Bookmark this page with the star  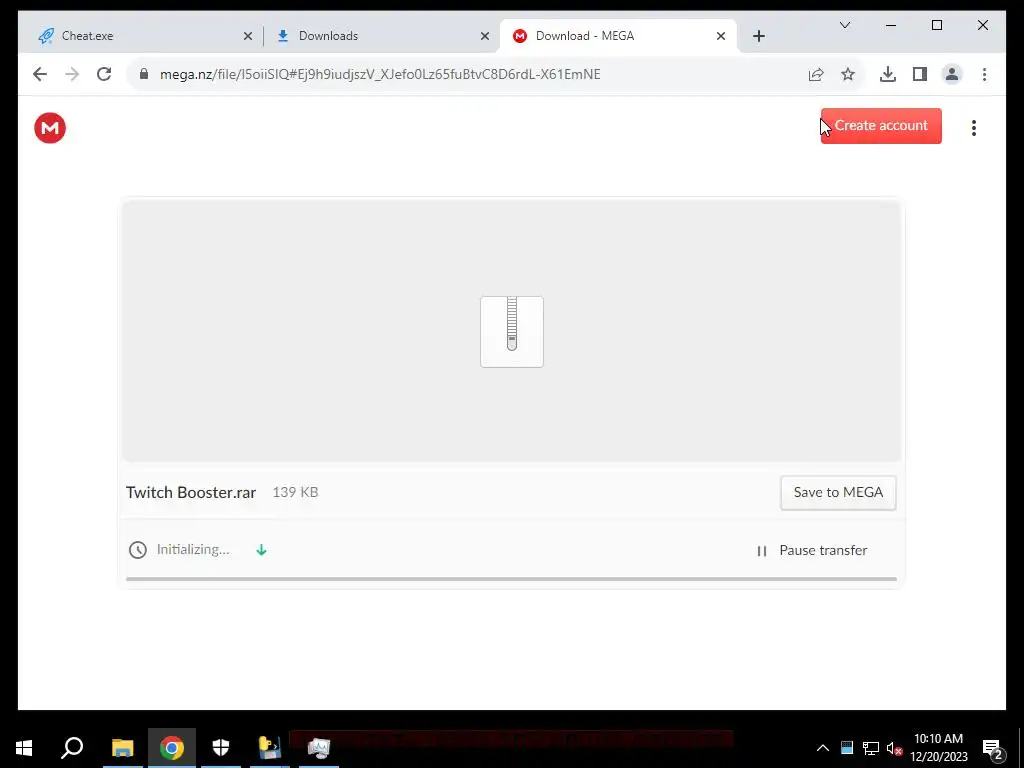coord(848,74)
